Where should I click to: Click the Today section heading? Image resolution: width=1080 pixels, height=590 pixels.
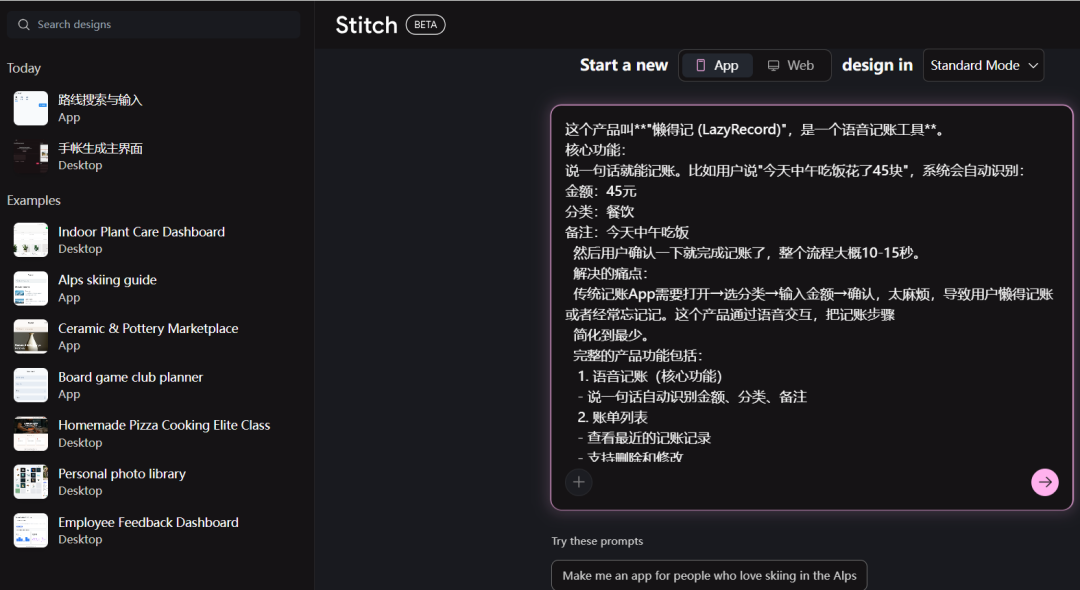[x=23, y=68]
